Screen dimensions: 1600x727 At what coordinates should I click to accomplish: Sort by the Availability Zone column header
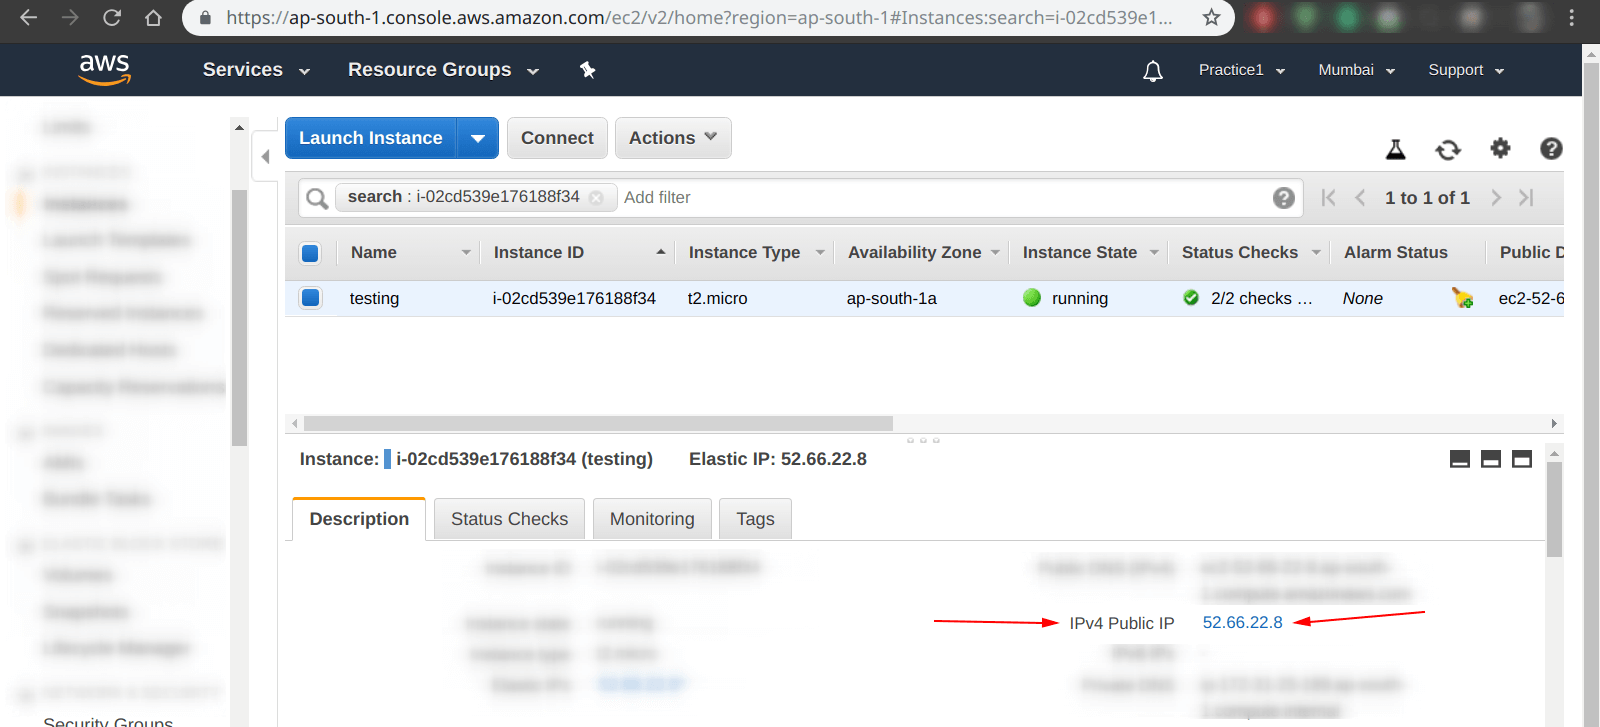click(915, 253)
